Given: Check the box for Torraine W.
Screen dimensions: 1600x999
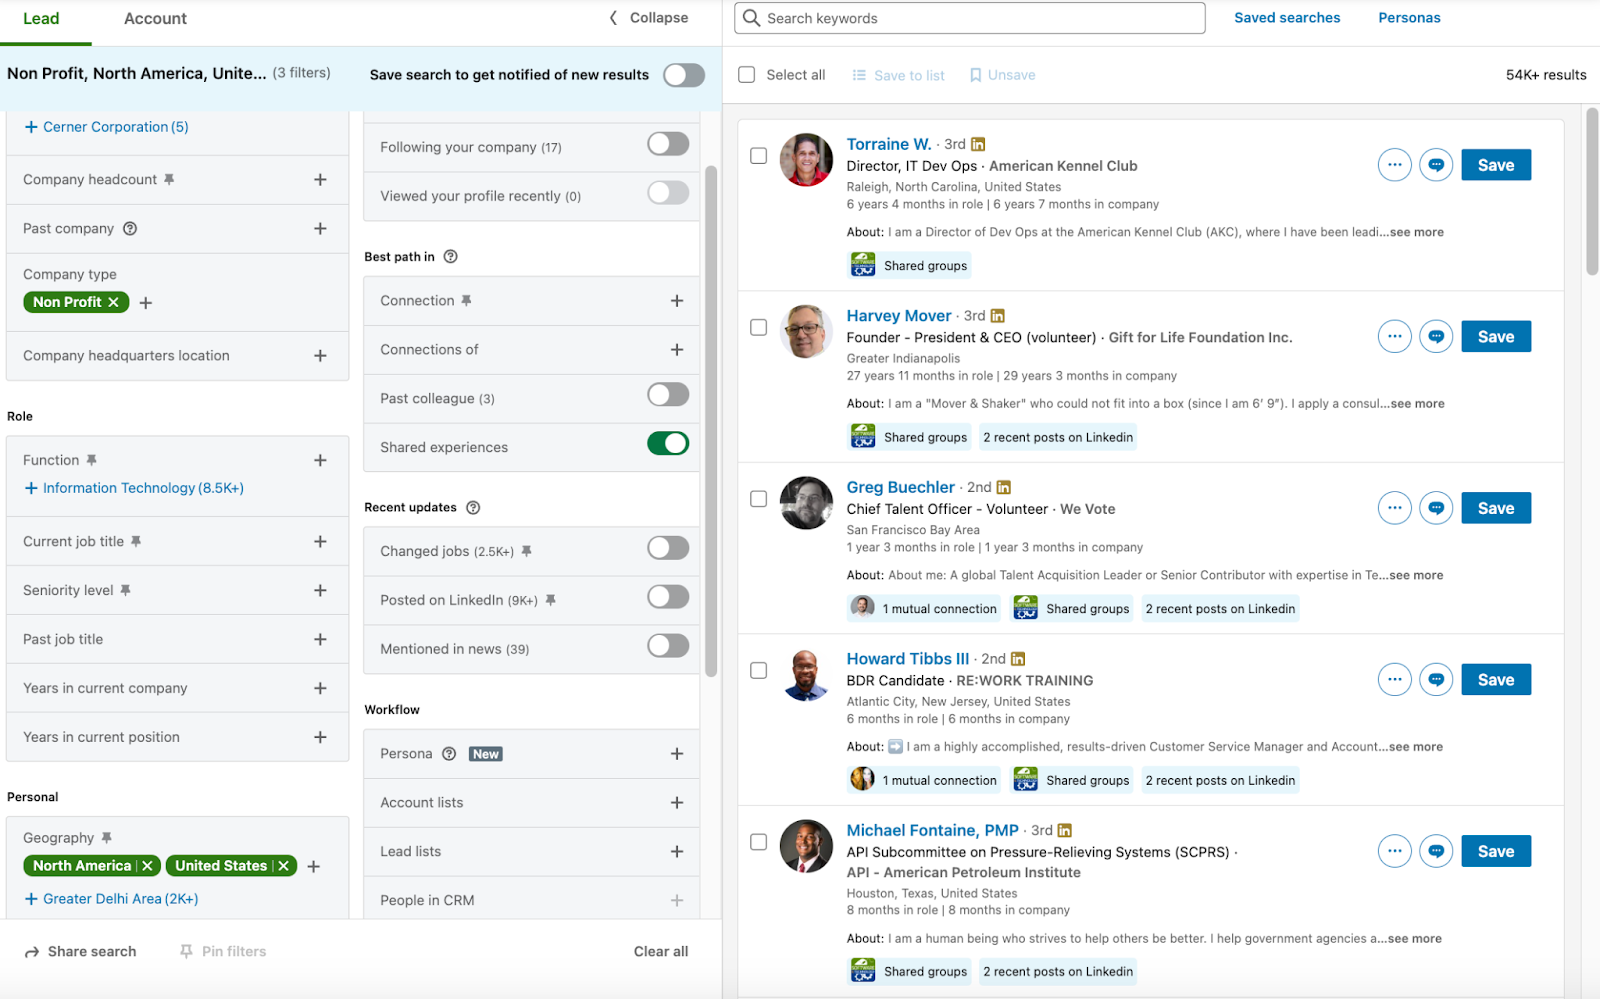Looking at the screenshot, I should [x=759, y=156].
